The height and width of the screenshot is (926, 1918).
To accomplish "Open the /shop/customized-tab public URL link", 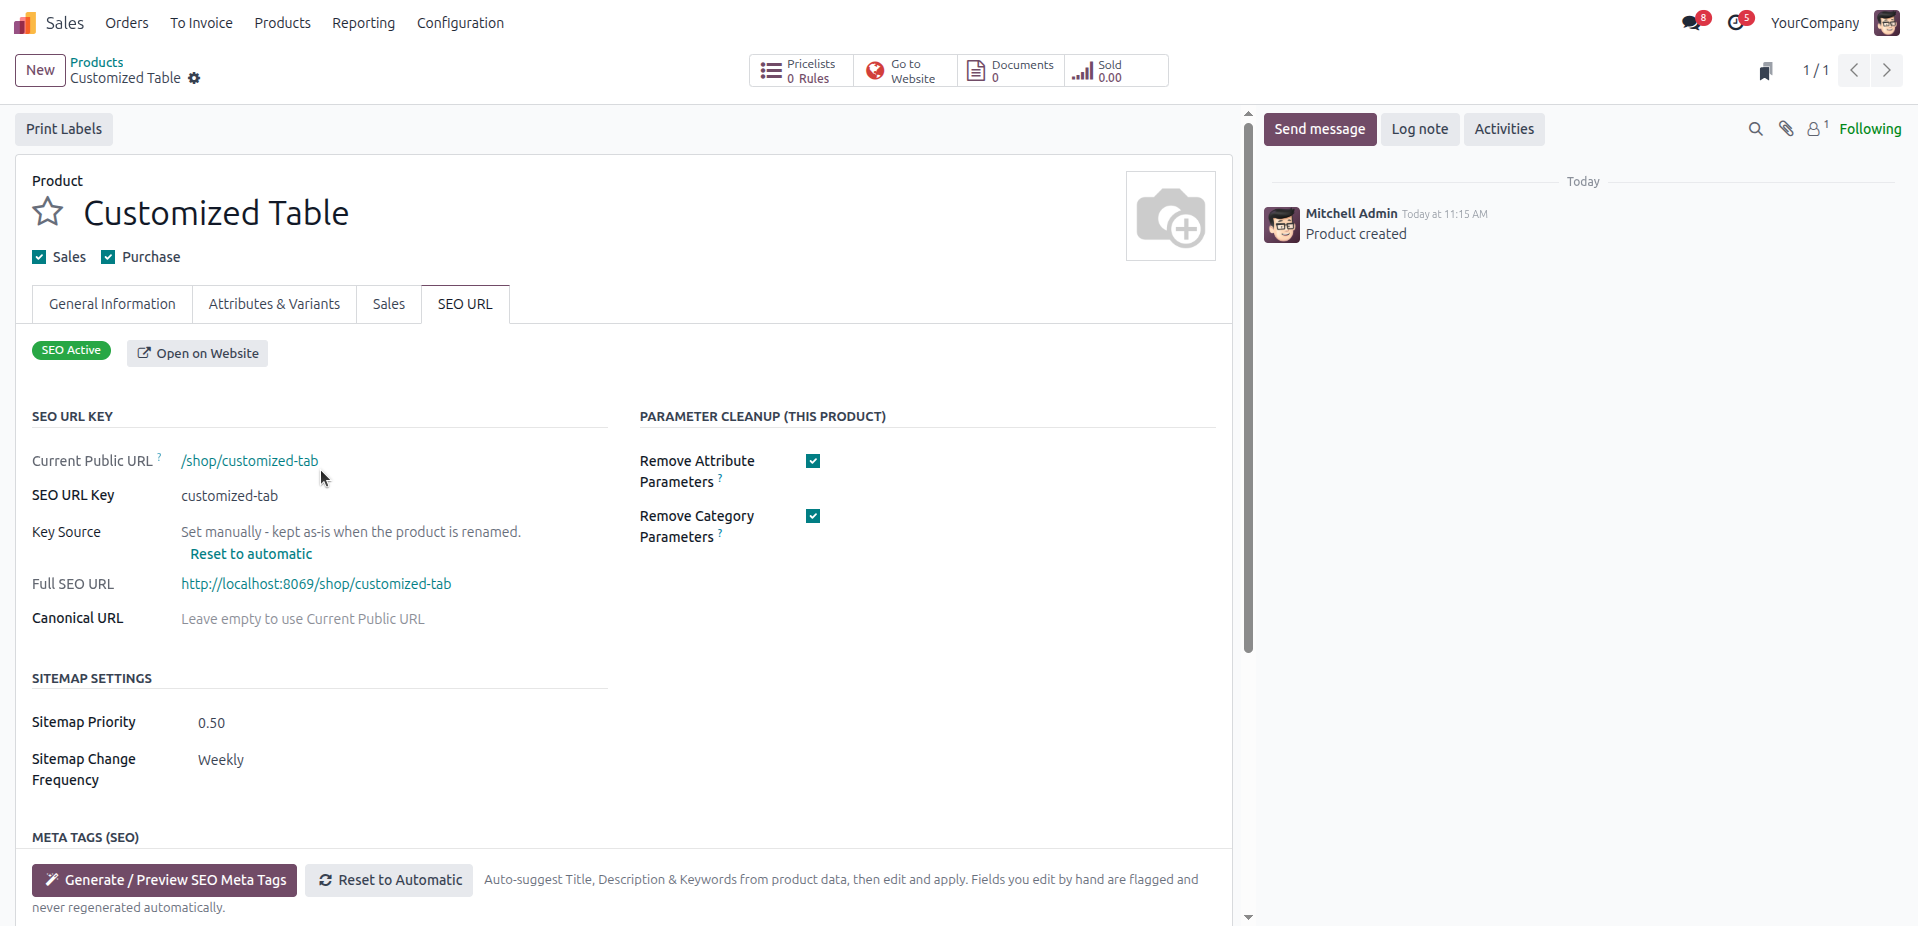I will [250, 461].
